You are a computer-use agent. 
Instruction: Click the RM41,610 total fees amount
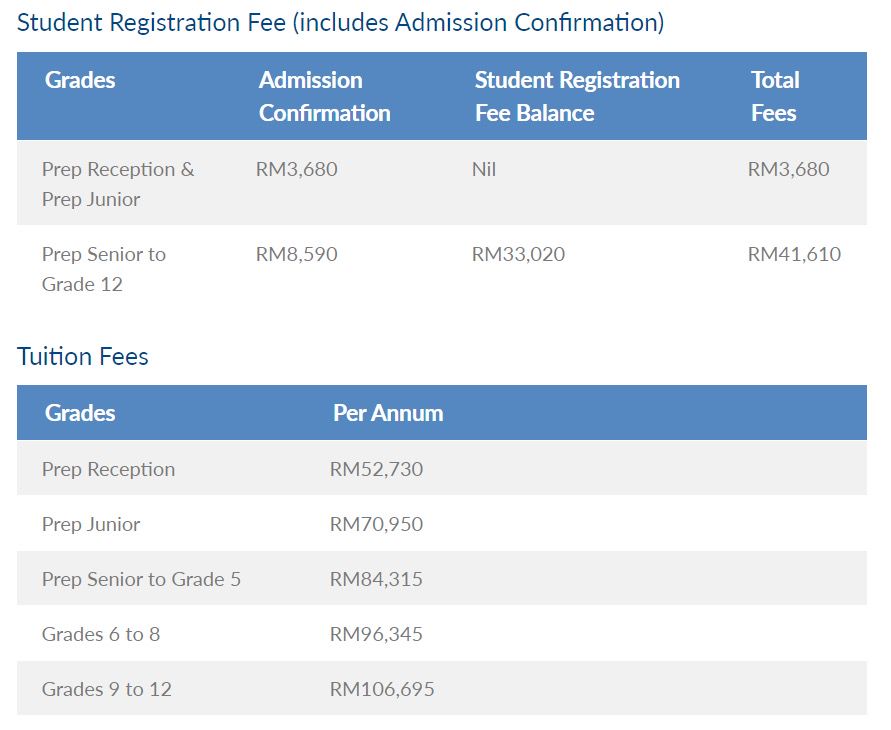[x=794, y=255]
